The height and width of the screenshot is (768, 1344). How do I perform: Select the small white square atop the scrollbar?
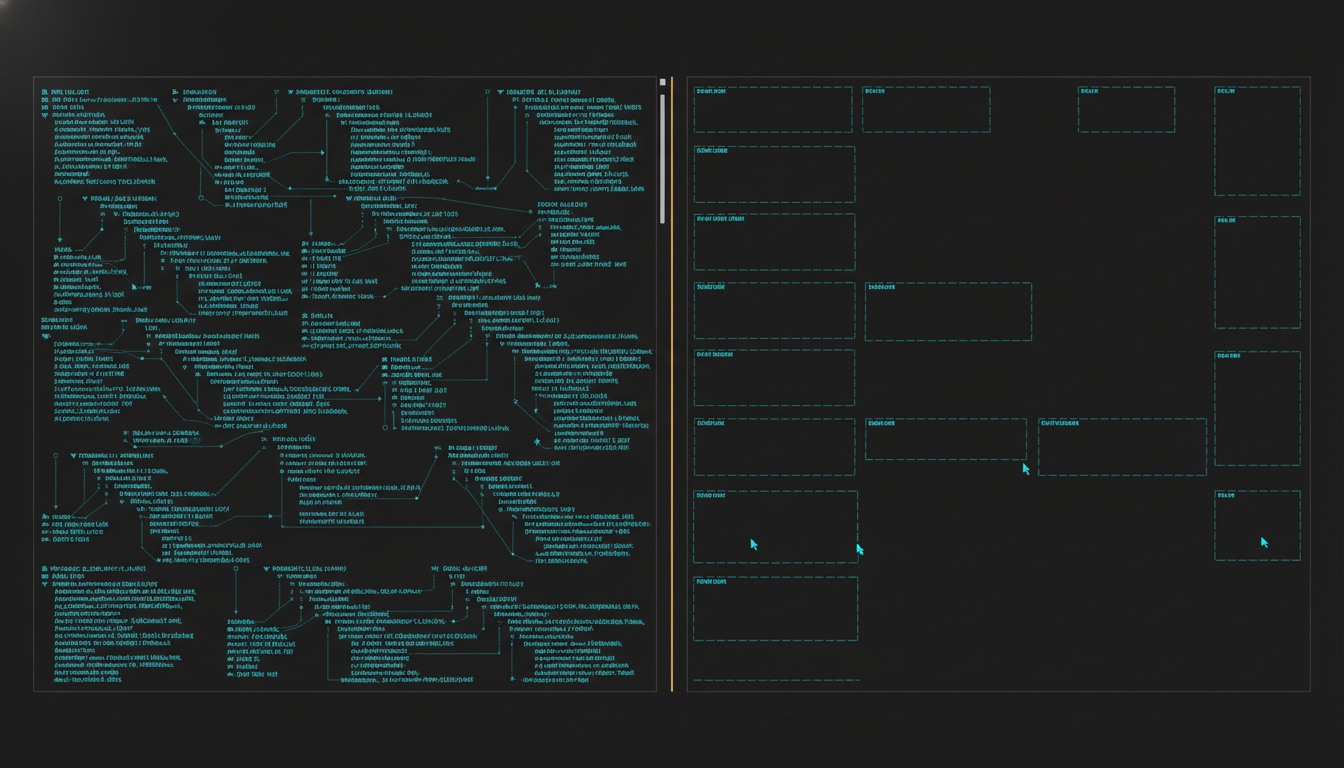click(662, 82)
